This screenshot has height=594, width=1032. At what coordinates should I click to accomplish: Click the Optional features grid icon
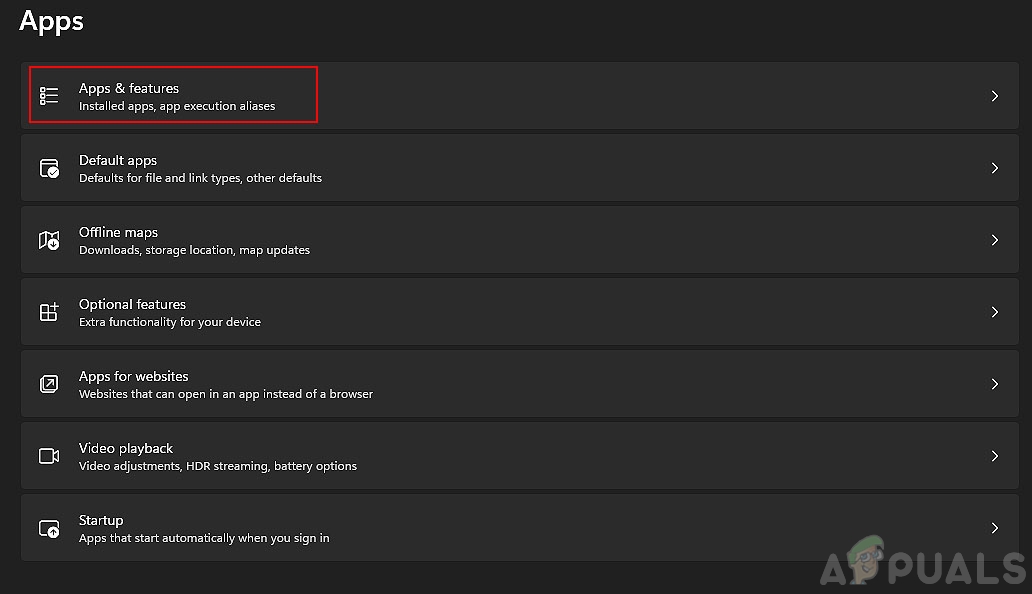coord(49,312)
